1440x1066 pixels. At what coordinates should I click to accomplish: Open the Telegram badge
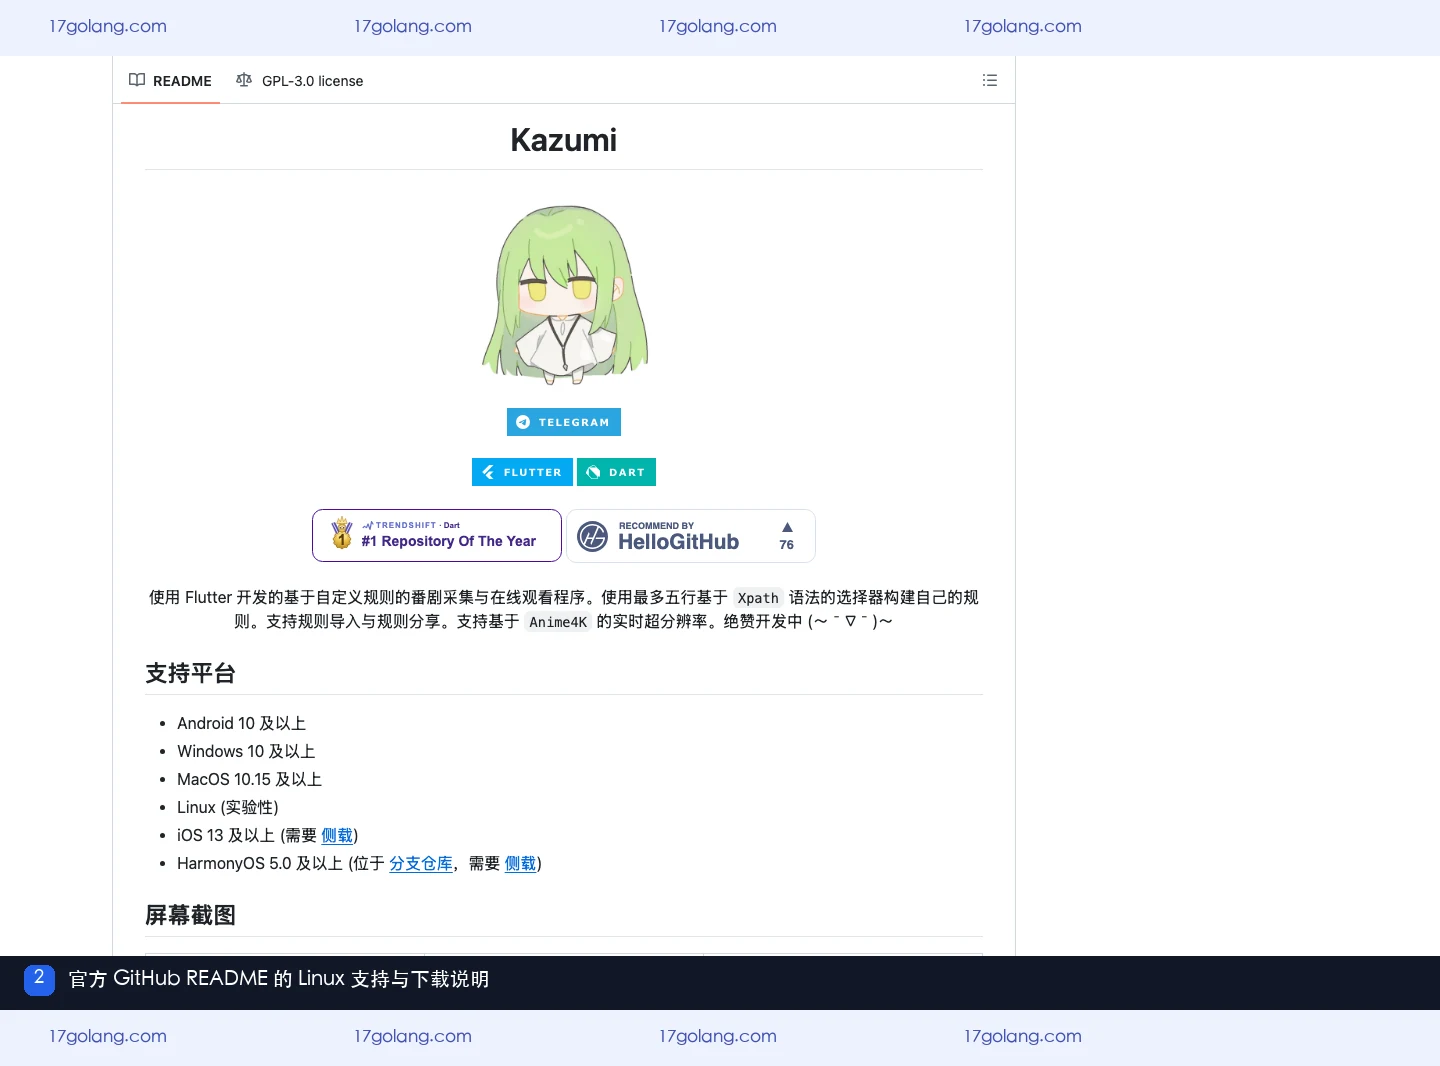click(564, 422)
